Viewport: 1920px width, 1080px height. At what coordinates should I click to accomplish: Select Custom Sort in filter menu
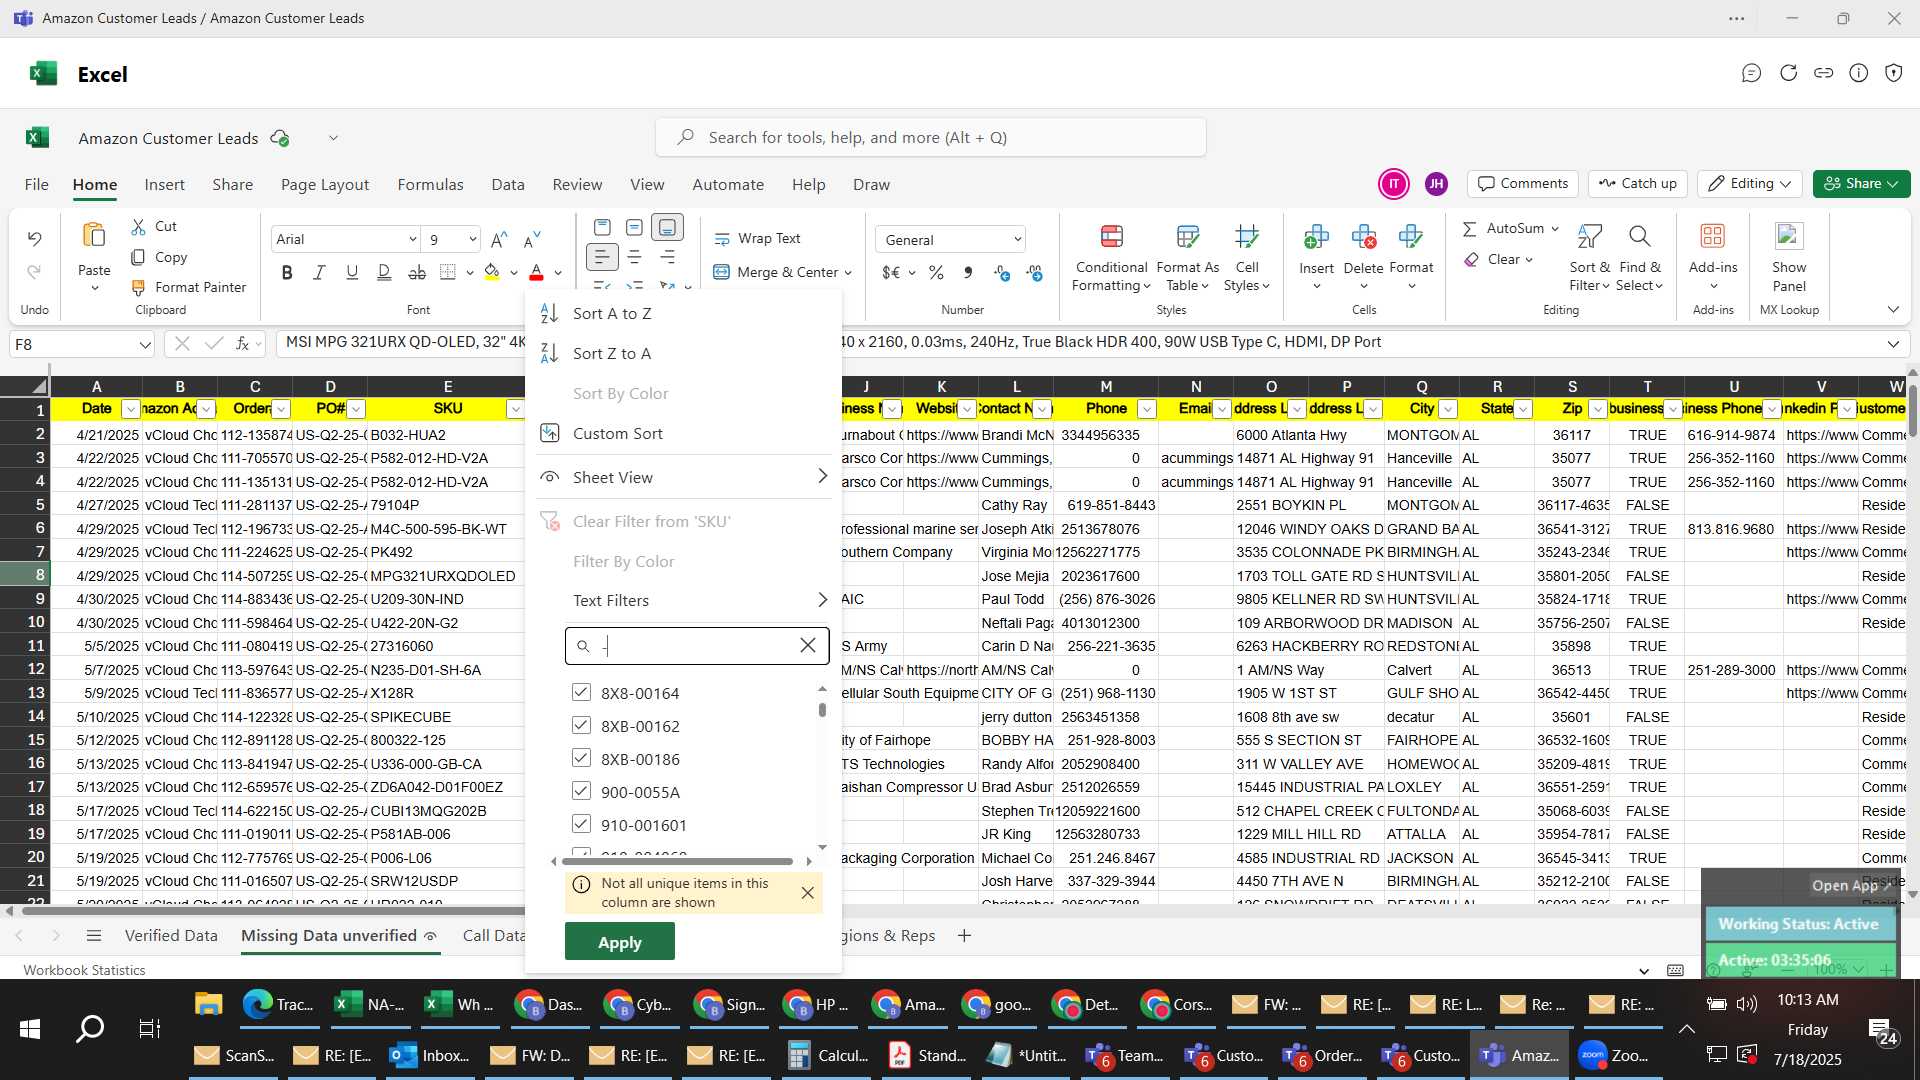(618, 434)
